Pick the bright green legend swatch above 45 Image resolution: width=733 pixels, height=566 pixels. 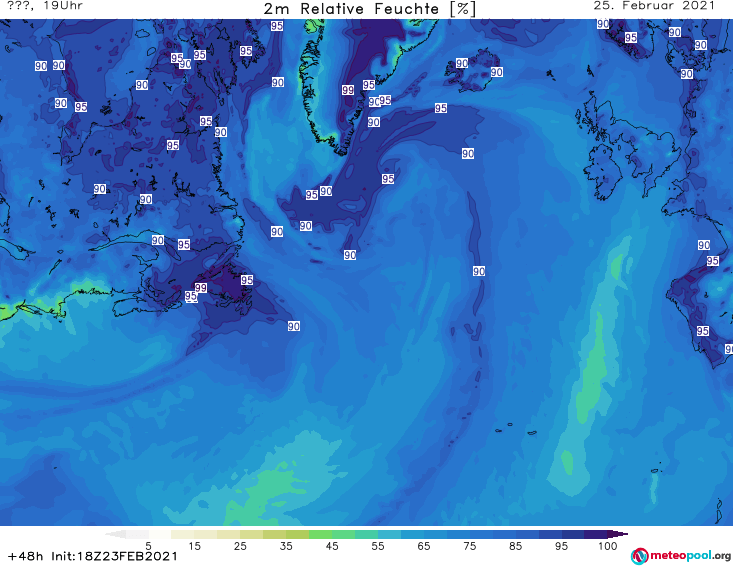coord(320,534)
